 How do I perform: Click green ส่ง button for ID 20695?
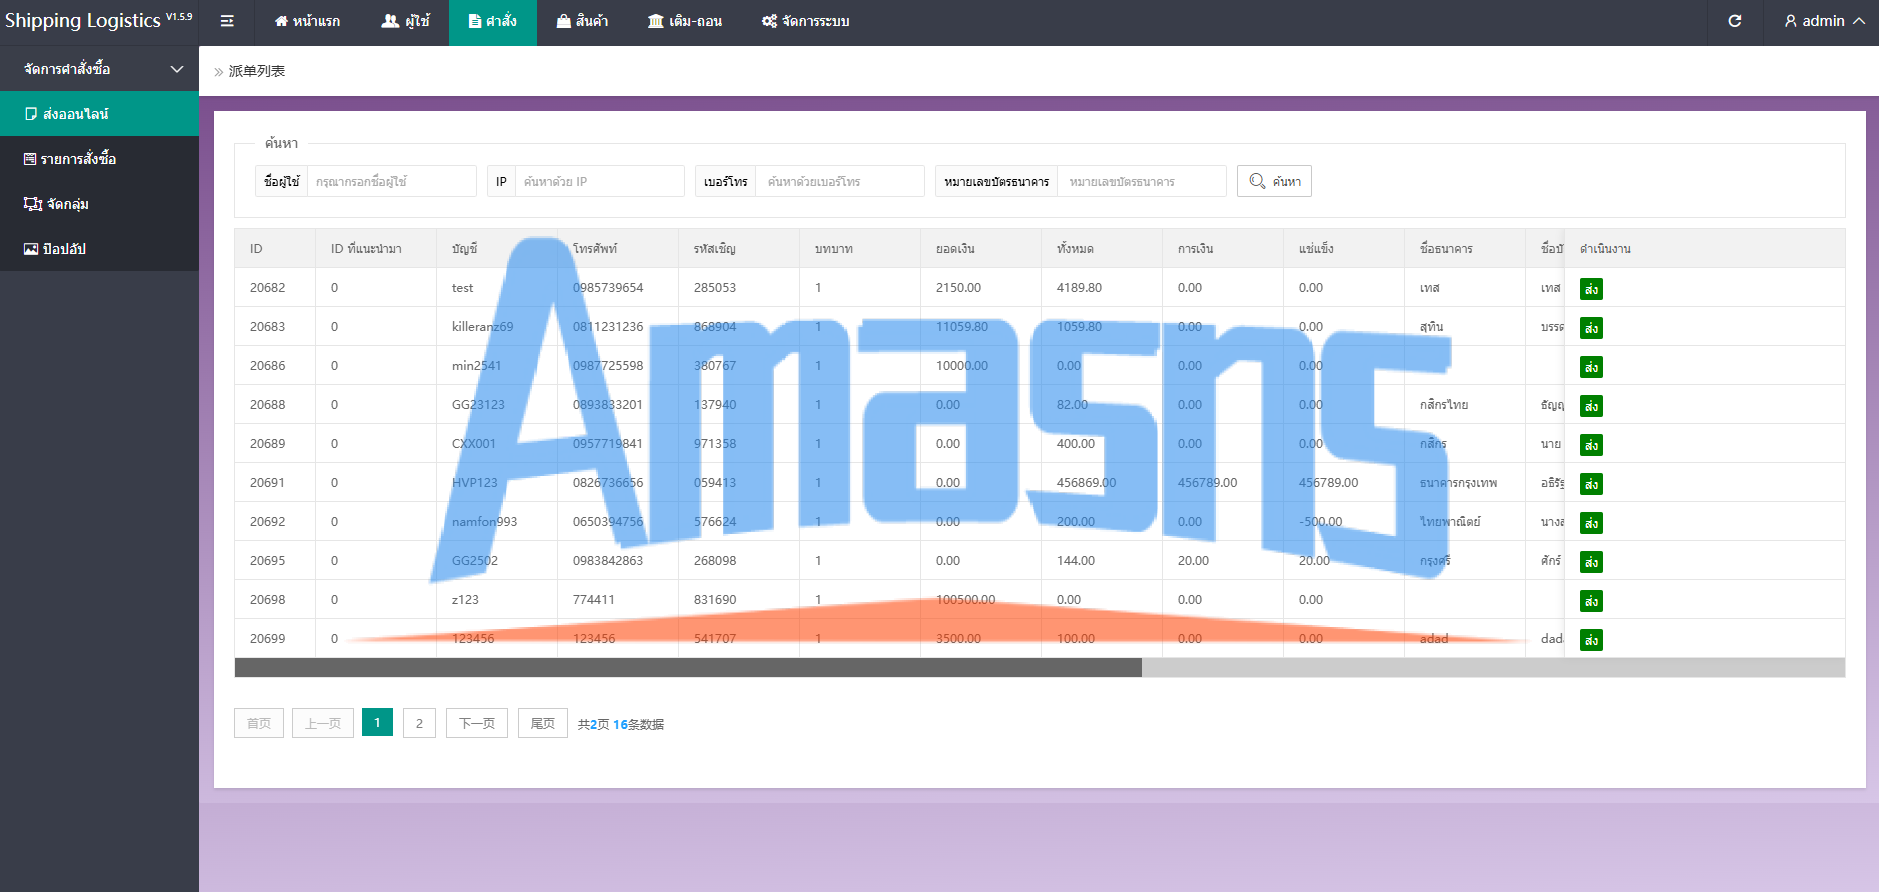(x=1591, y=562)
